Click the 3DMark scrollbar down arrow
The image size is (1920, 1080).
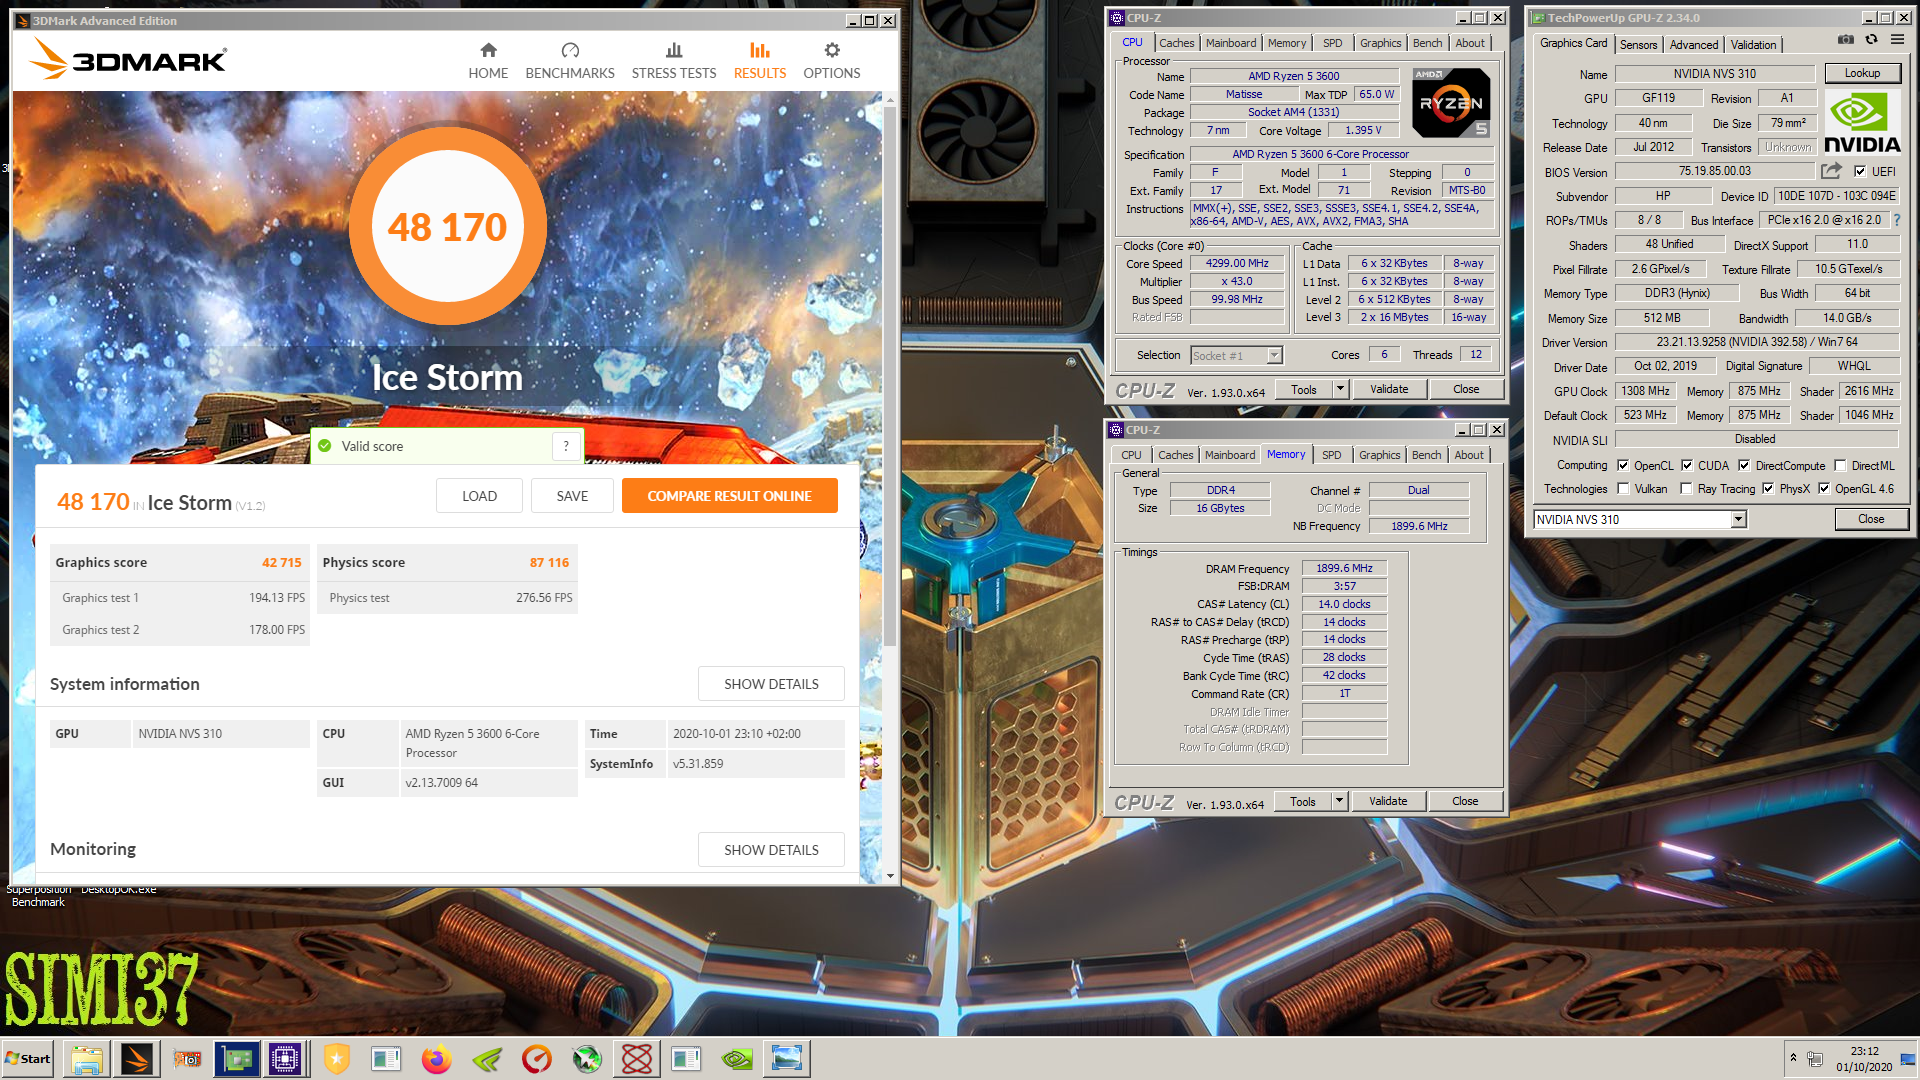890,876
